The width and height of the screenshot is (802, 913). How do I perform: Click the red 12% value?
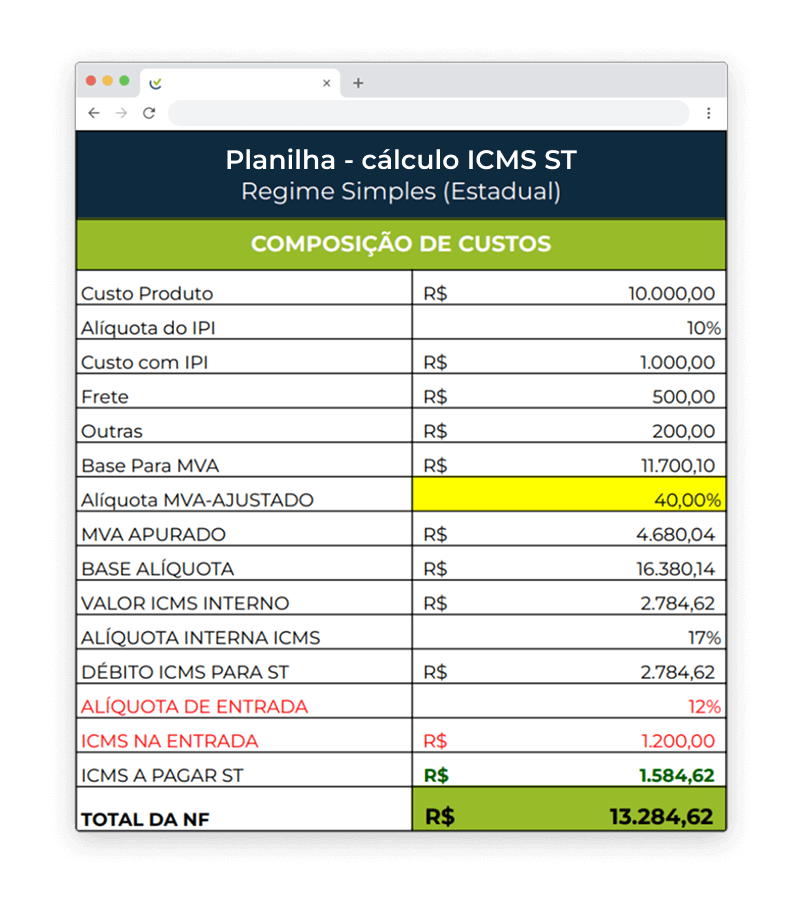pyautogui.click(x=704, y=706)
